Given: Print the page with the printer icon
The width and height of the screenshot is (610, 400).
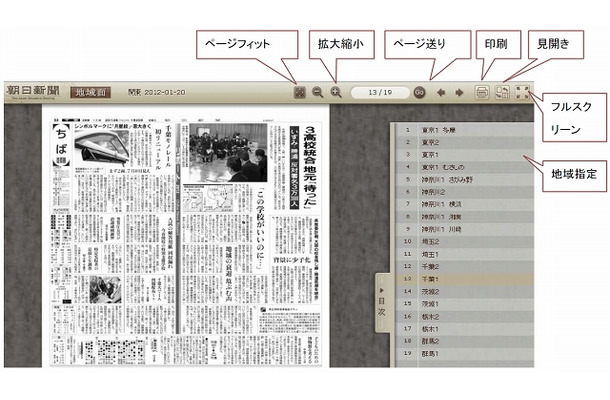Looking at the screenshot, I should pos(482,92).
